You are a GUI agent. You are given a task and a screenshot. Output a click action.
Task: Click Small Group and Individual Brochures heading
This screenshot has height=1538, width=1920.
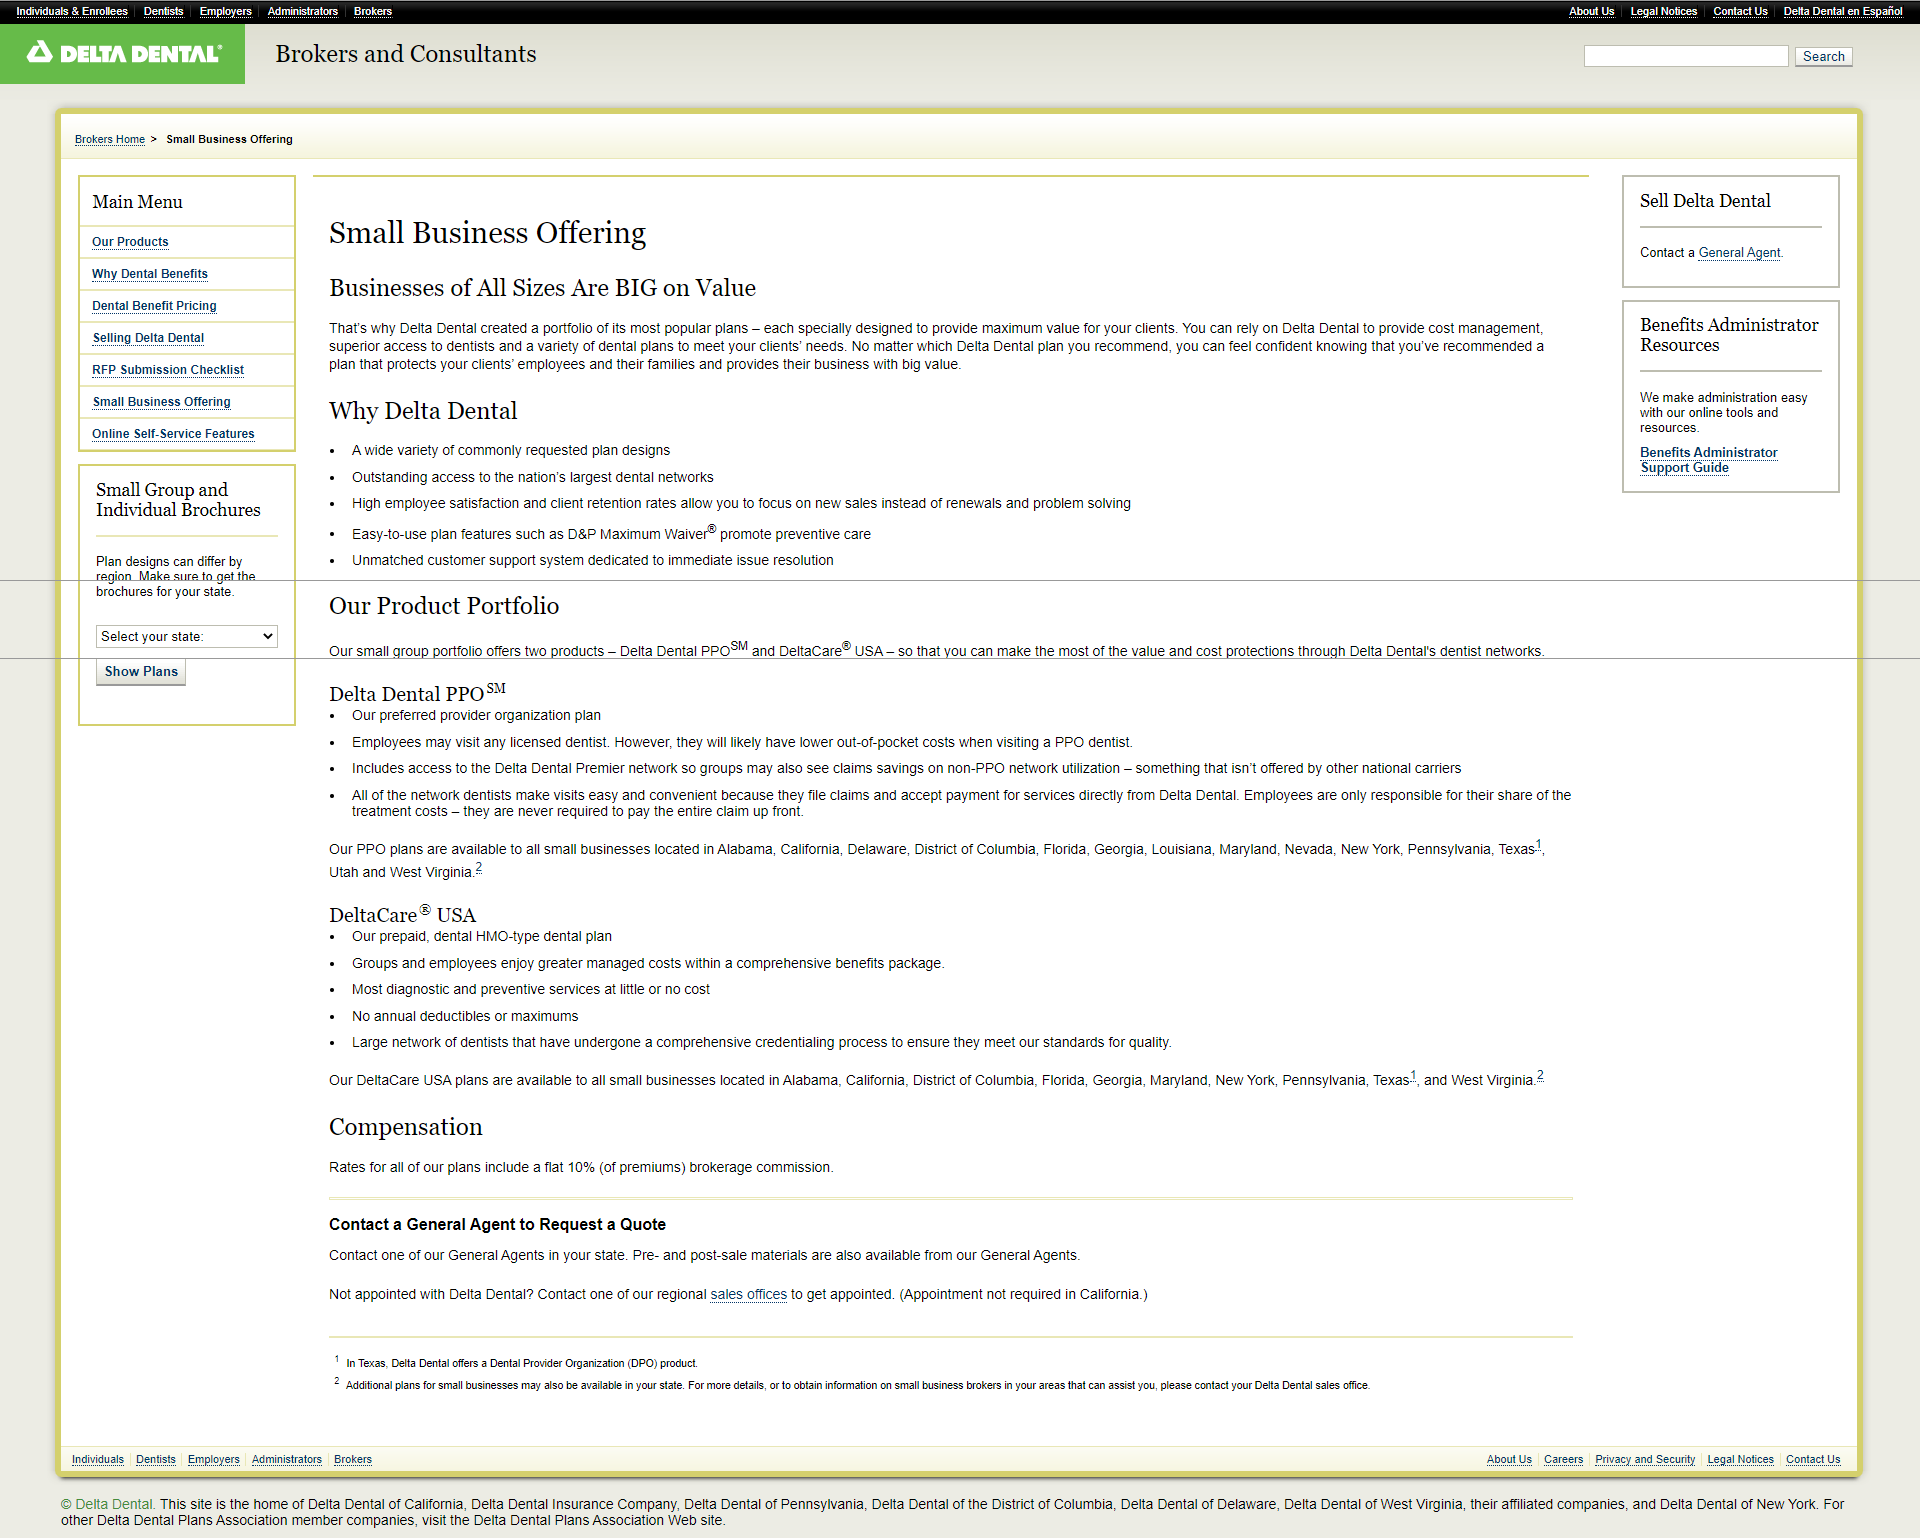[178, 500]
